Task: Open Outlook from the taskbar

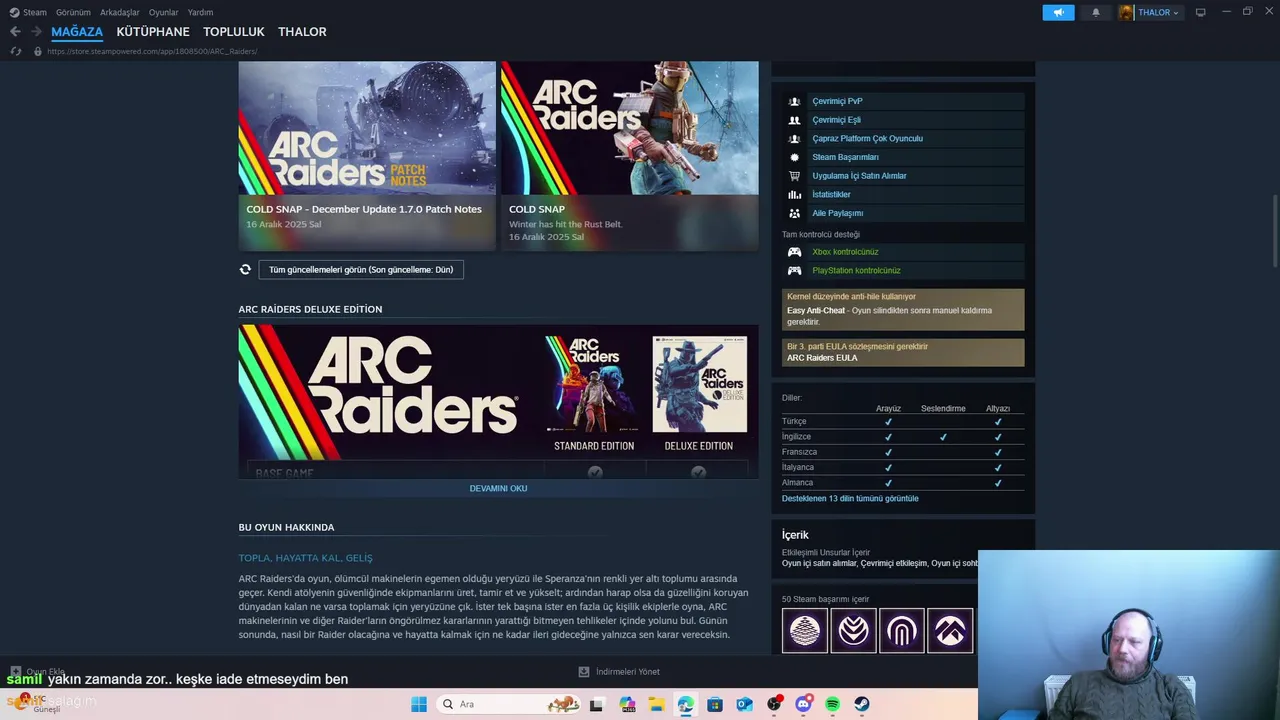Action: [744, 704]
